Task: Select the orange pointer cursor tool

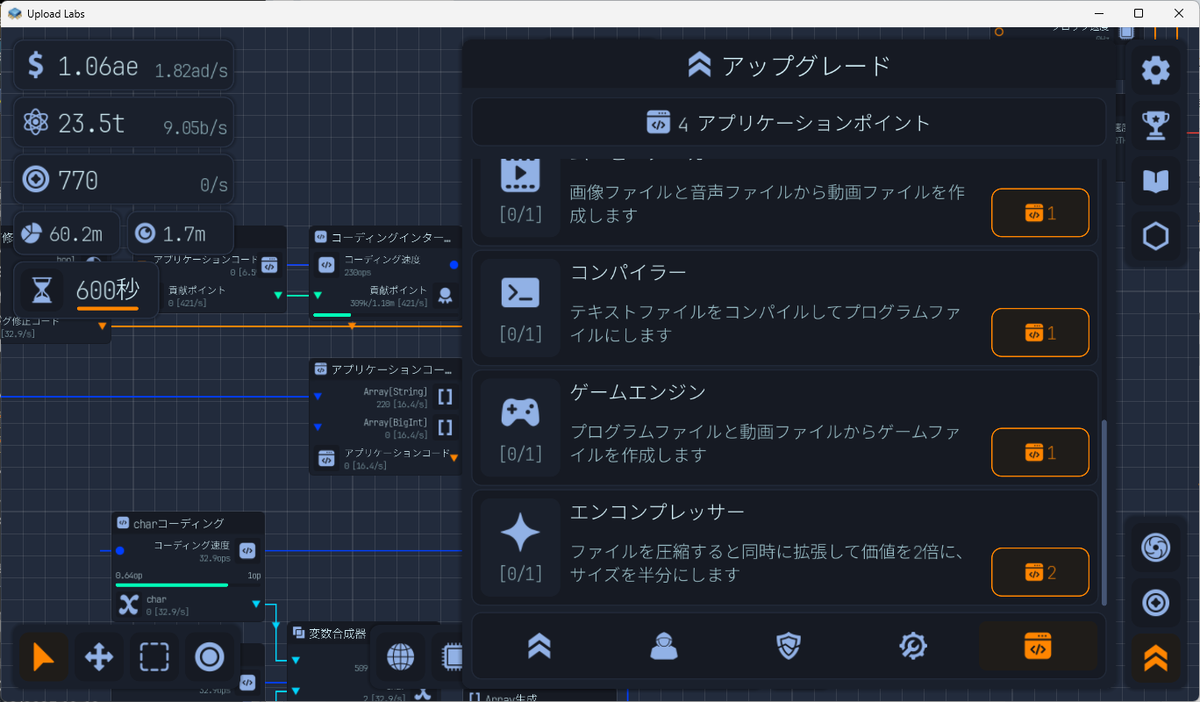Action: pyautogui.click(x=44, y=657)
